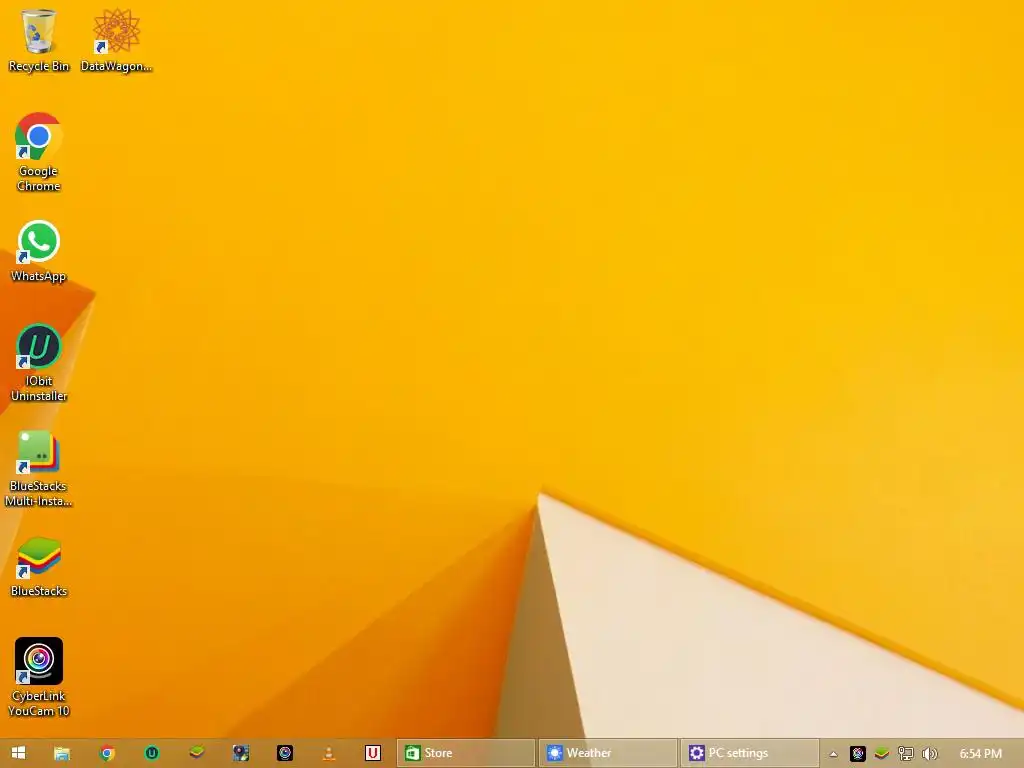
Task: Select Google Chrome desktop shortcut
Action: [x=39, y=152]
